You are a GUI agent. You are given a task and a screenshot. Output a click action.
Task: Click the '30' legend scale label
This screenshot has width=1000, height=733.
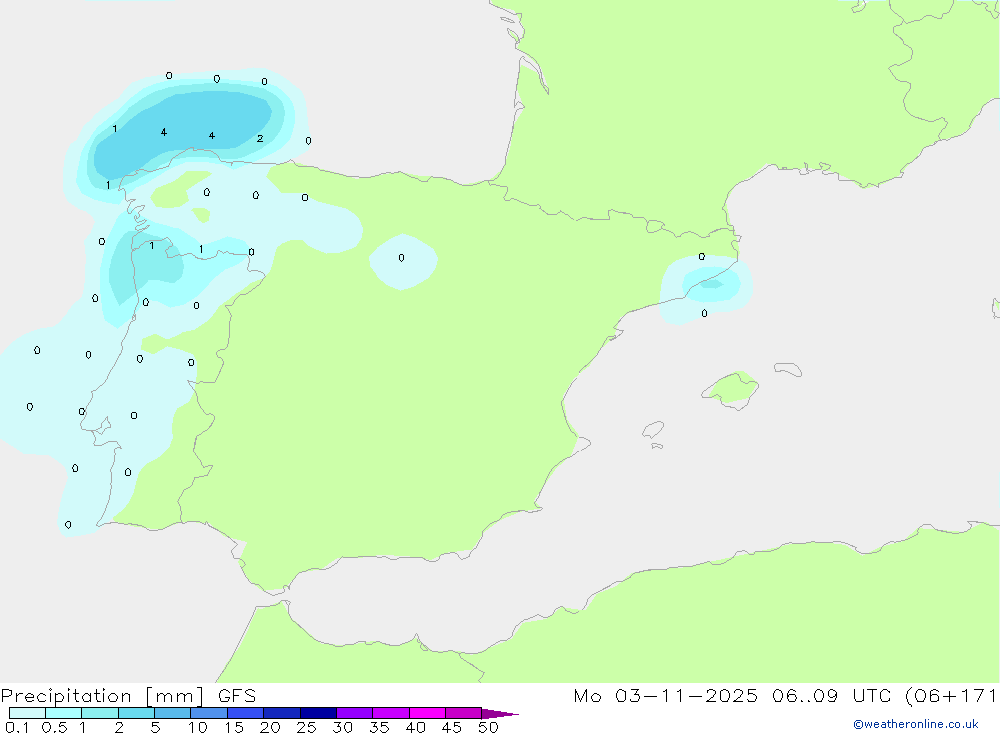342,727
